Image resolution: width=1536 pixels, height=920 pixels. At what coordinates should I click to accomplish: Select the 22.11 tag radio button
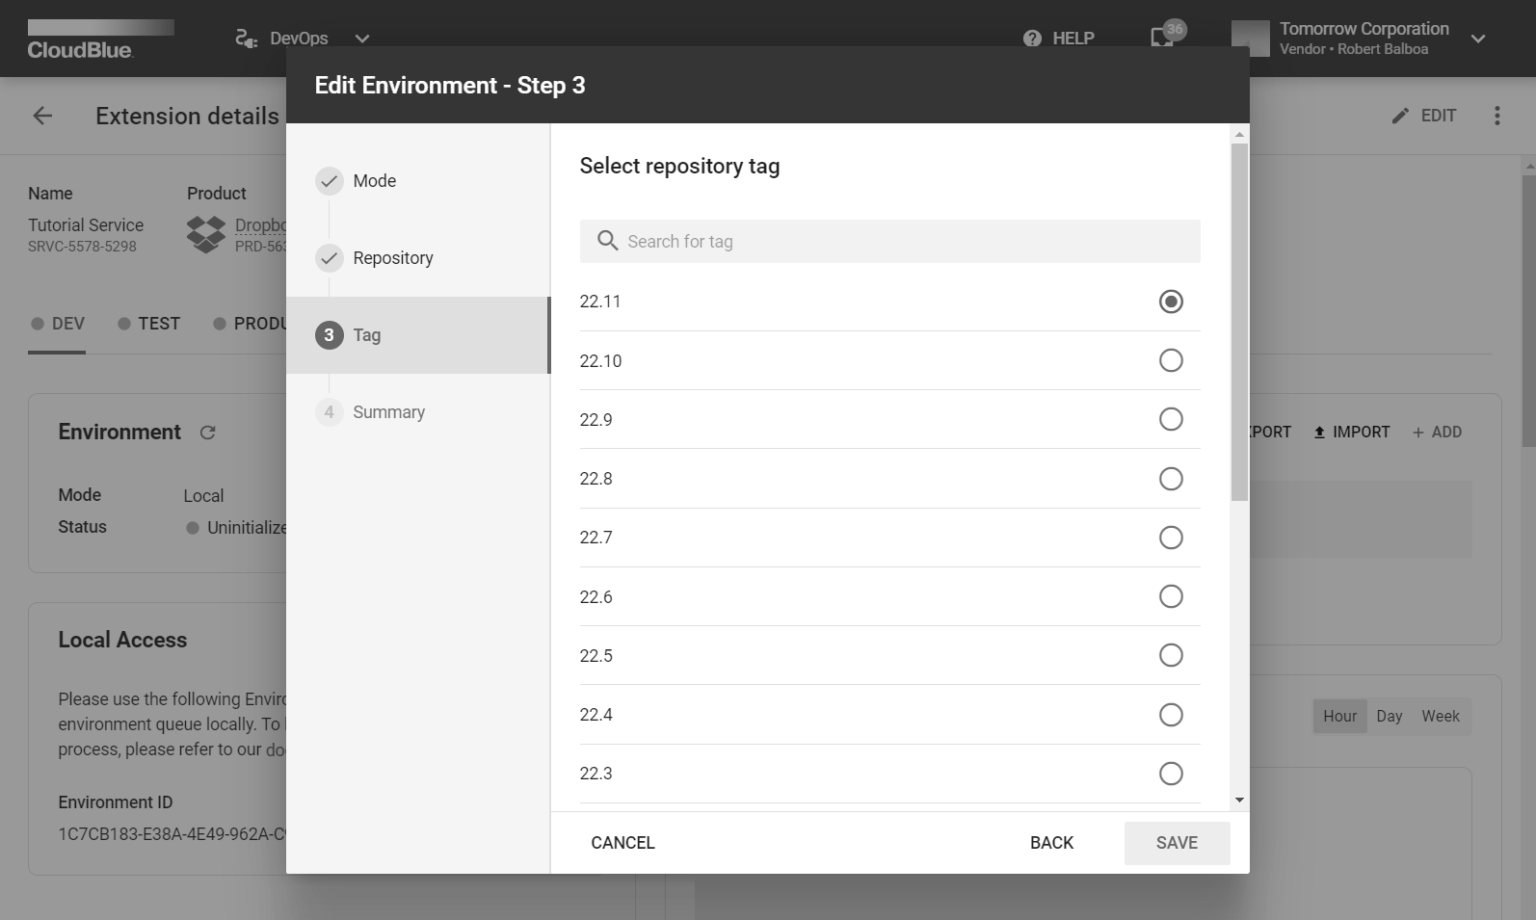1170,301
